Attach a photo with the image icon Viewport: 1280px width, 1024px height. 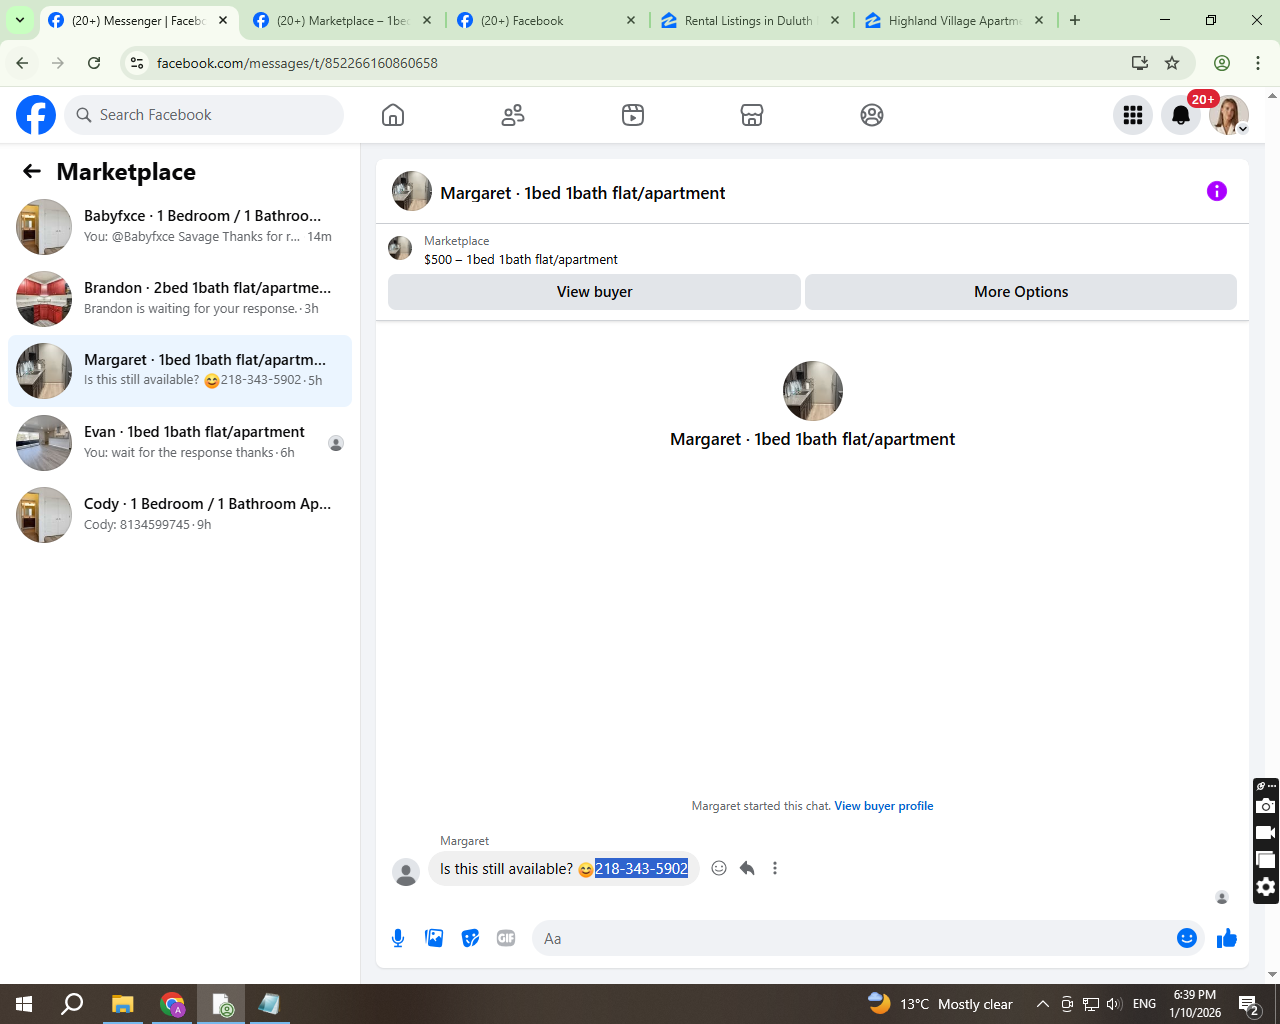[x=434, y=938]
